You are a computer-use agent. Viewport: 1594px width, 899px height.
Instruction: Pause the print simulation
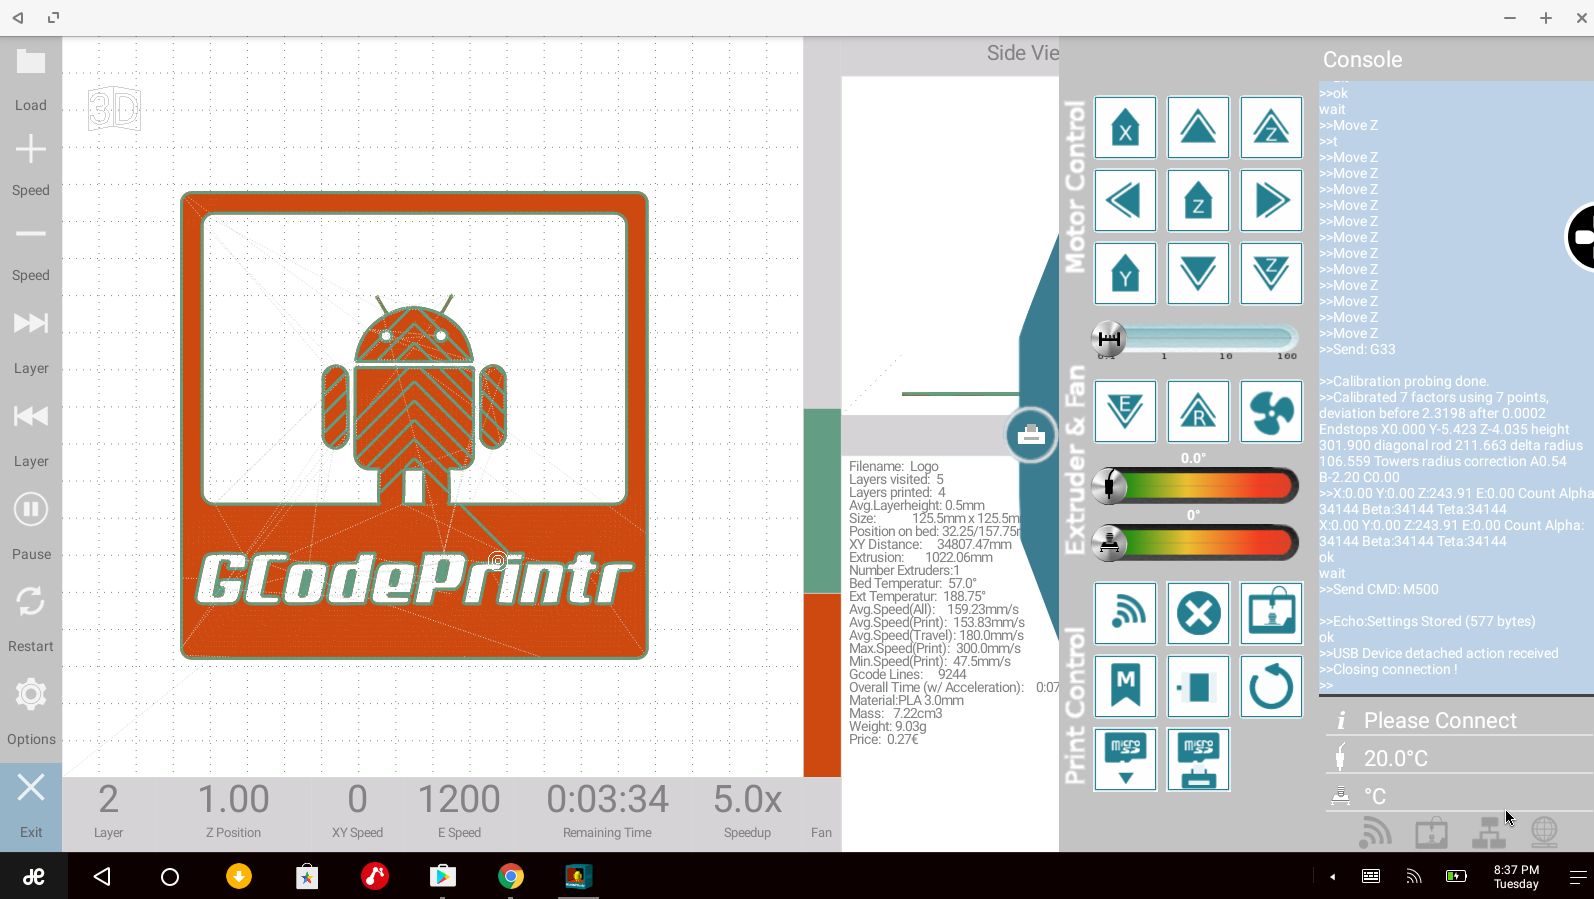30,509
